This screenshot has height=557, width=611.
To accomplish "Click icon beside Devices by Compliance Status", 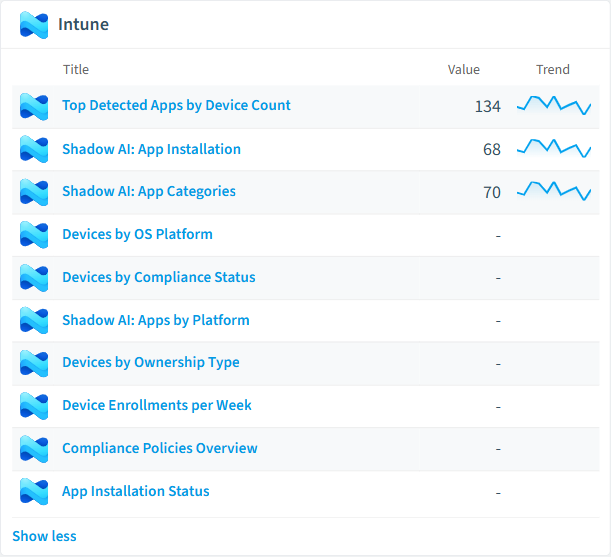I will pos(34,278).
